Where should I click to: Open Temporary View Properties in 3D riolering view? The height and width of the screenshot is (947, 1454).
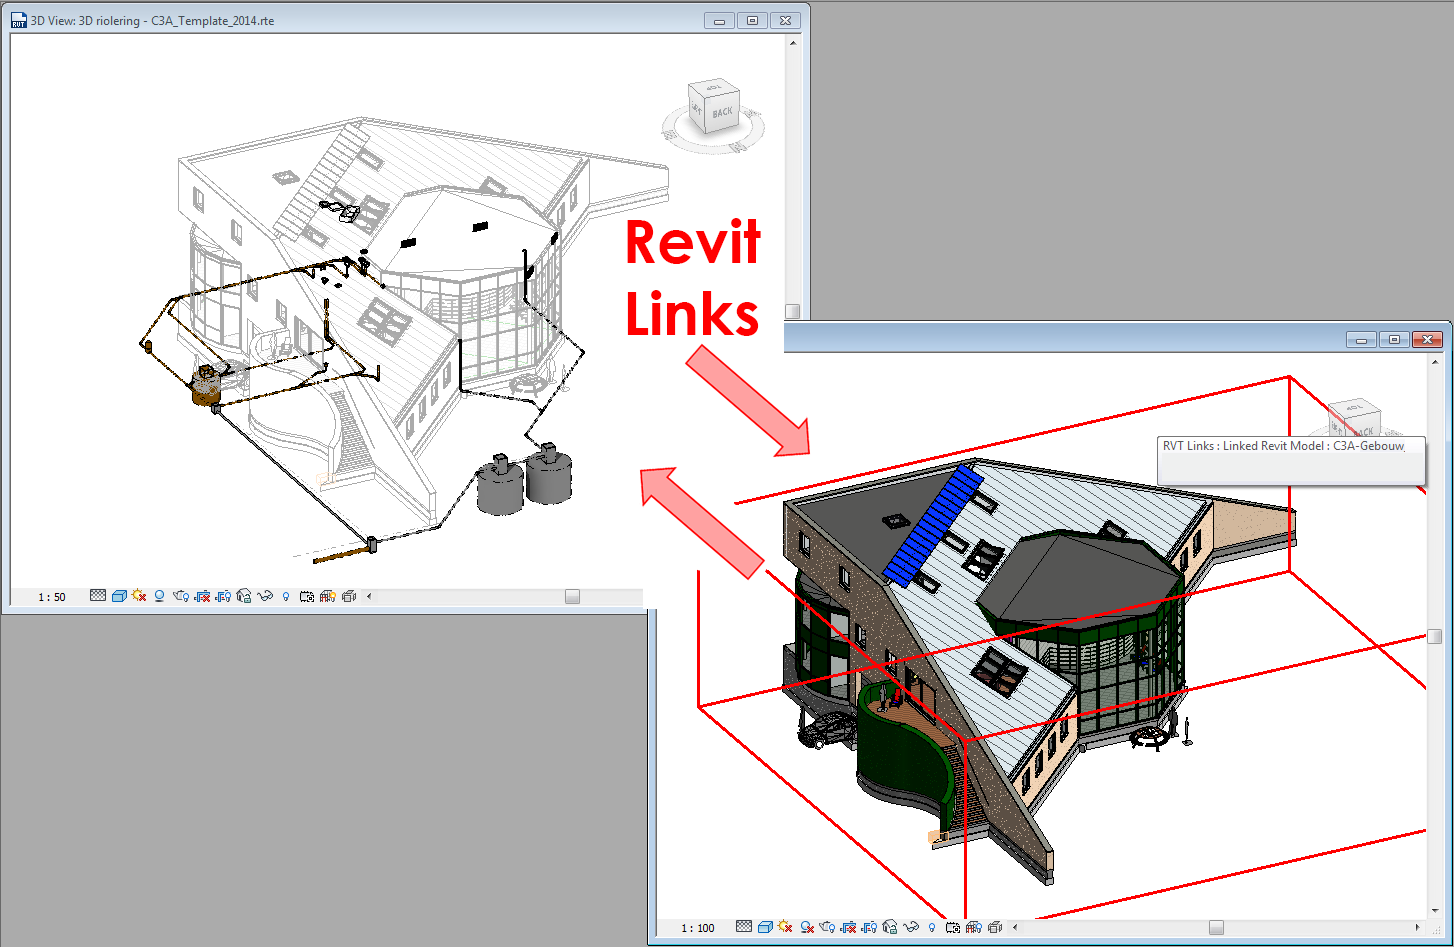[307, 596]
